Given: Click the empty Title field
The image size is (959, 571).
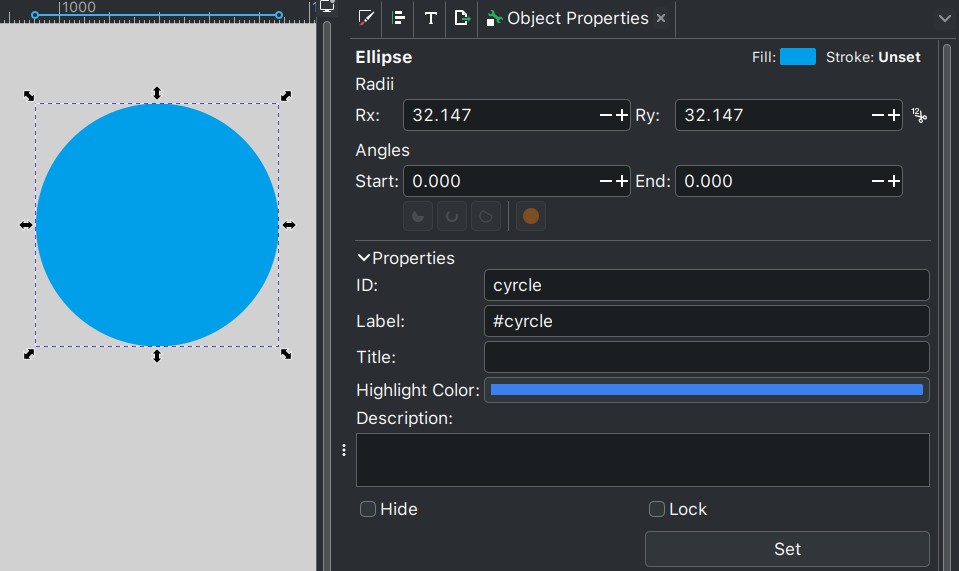Looking at the screenshot, I should 706,357.
